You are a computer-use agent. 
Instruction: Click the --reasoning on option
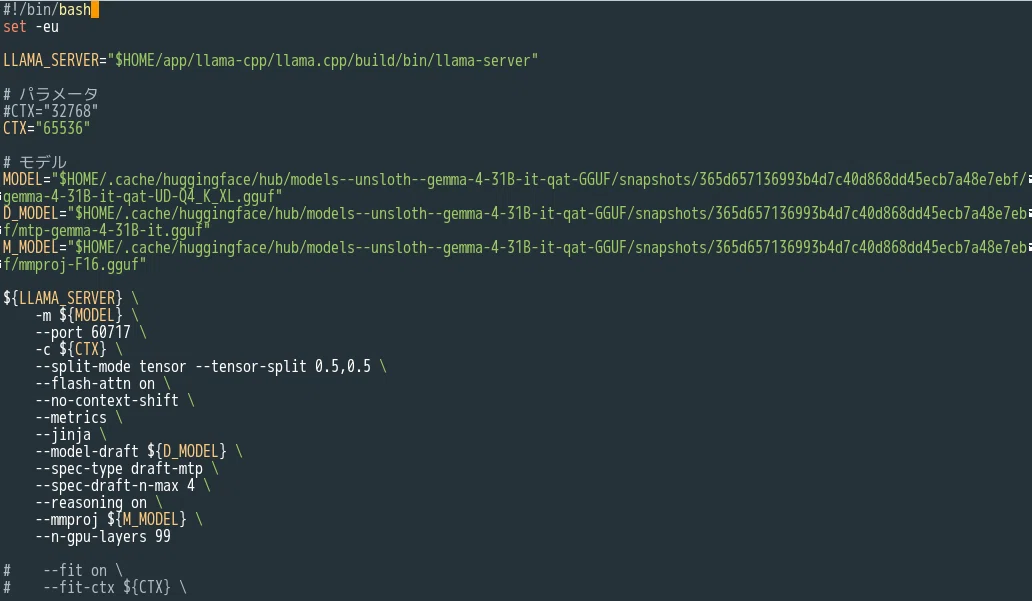91,503
